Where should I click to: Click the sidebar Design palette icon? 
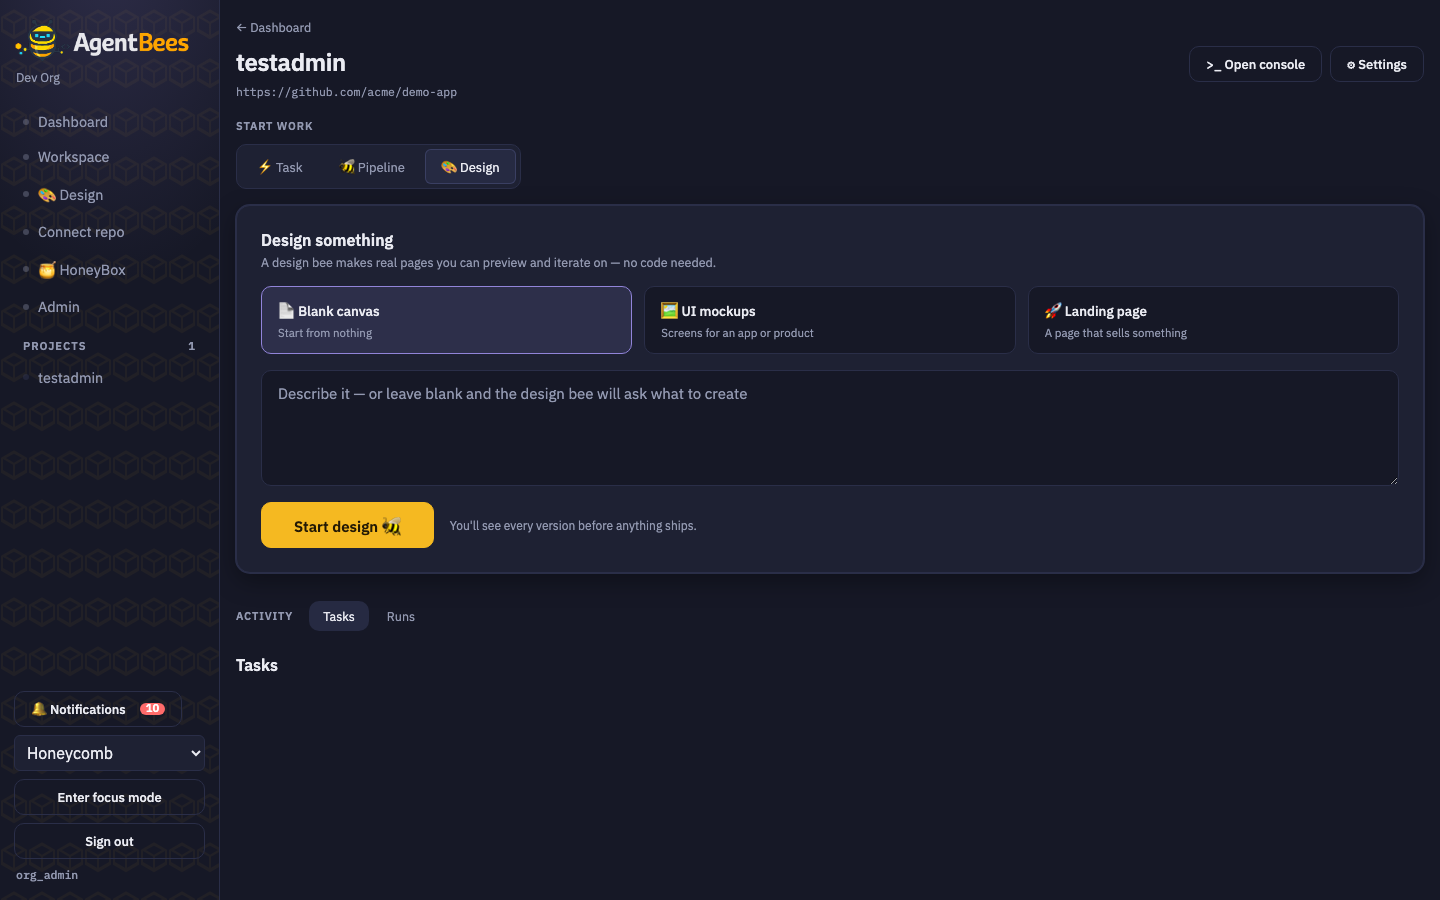pyautogui.click(x=47, y=195)
